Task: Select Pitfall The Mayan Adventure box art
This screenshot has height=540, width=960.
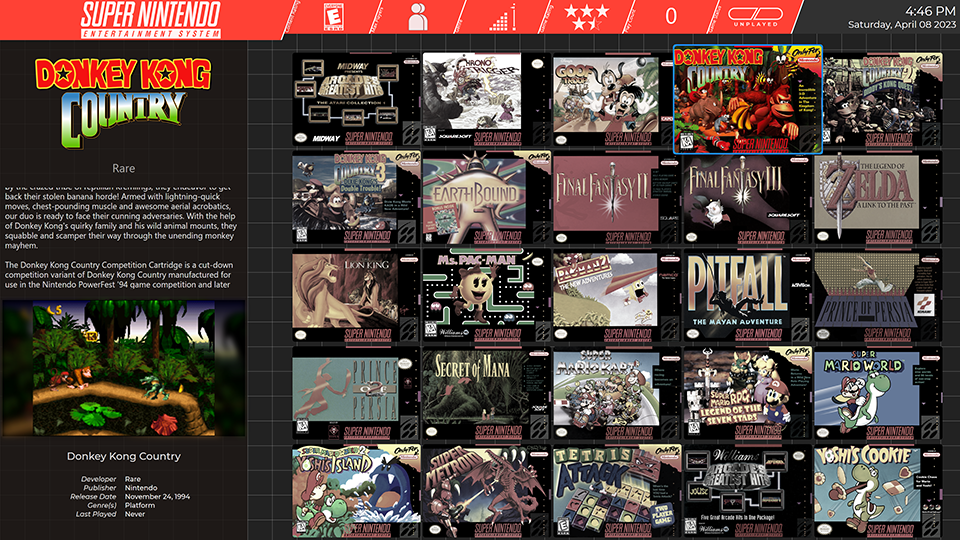Action: tap(747, 295)
